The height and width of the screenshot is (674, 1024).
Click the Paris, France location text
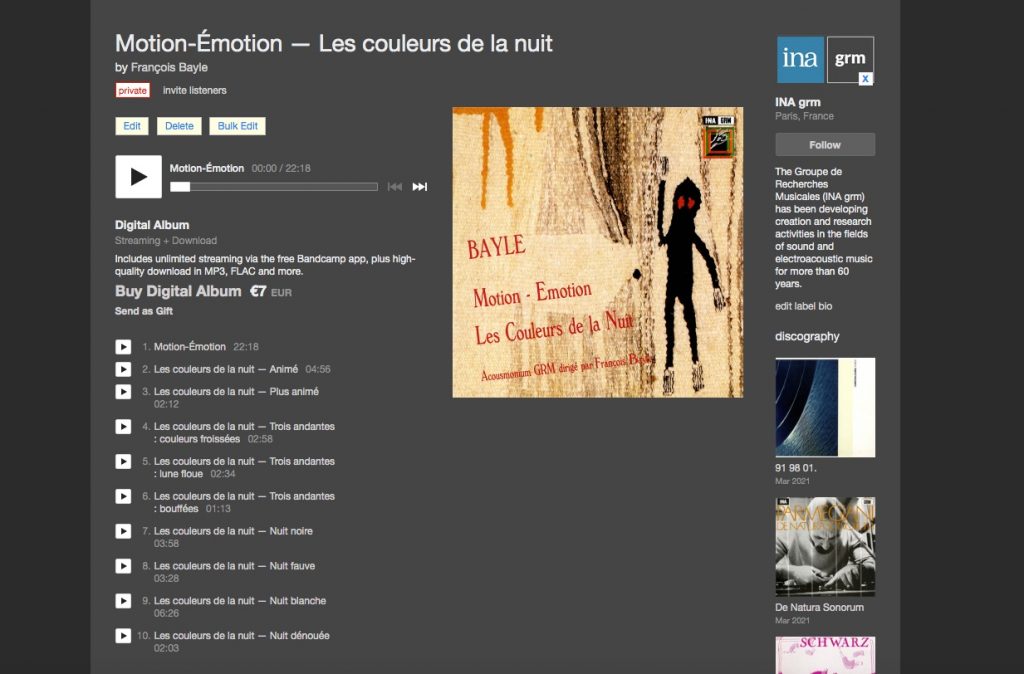(805, 116)
